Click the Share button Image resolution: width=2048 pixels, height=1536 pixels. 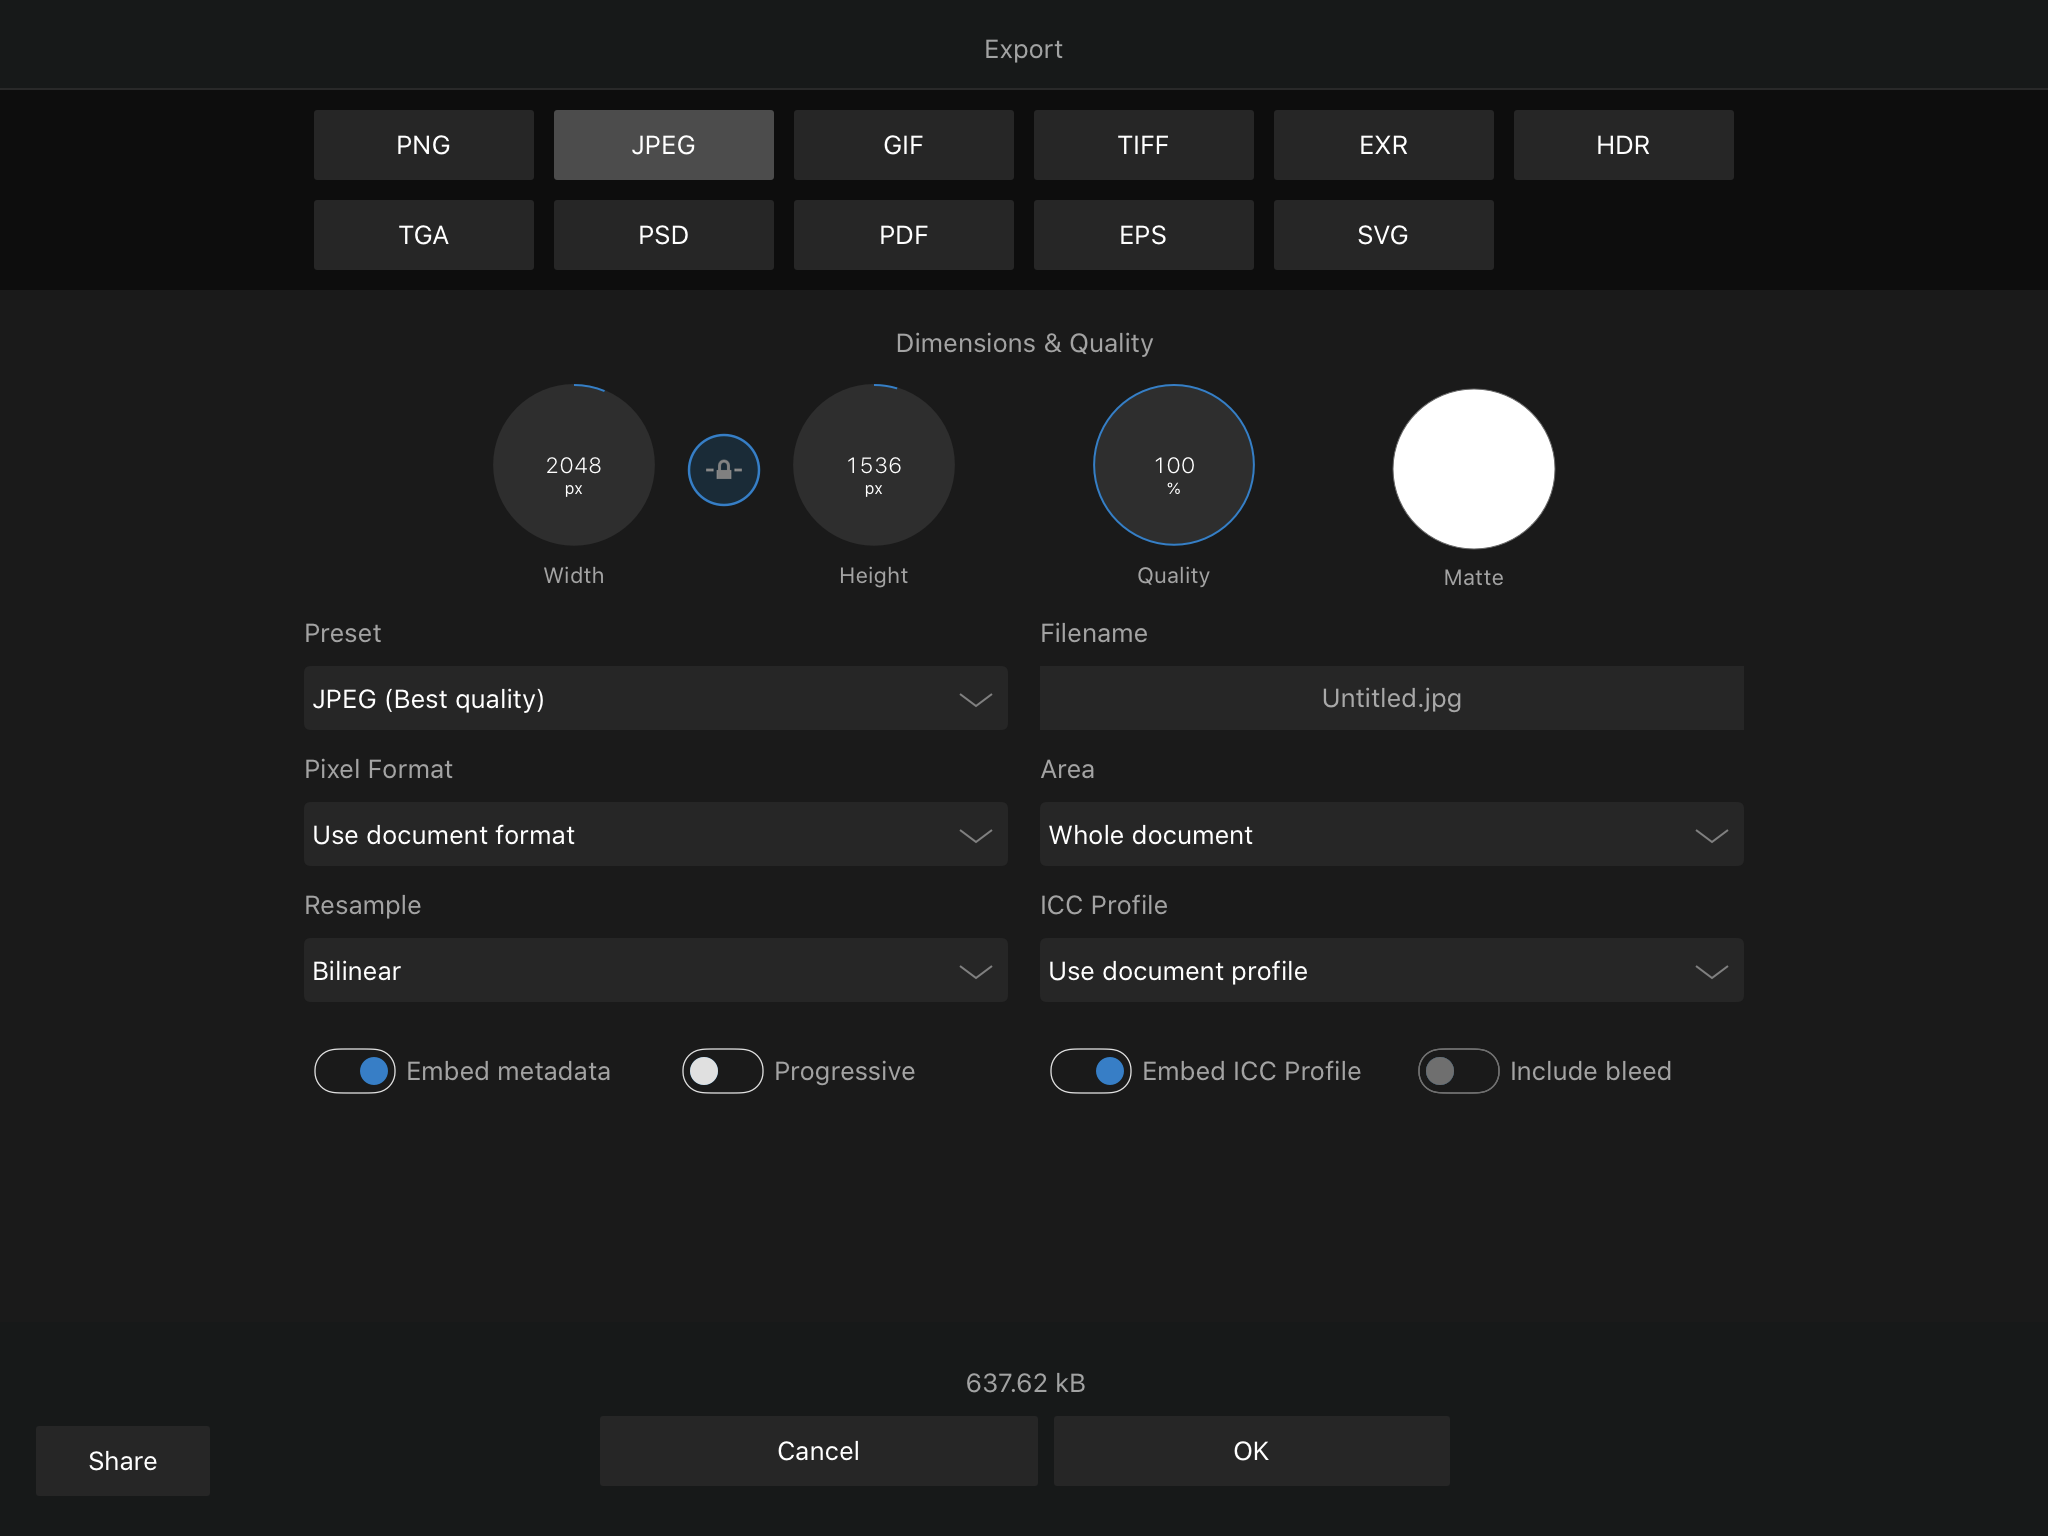click(123, 1461)
